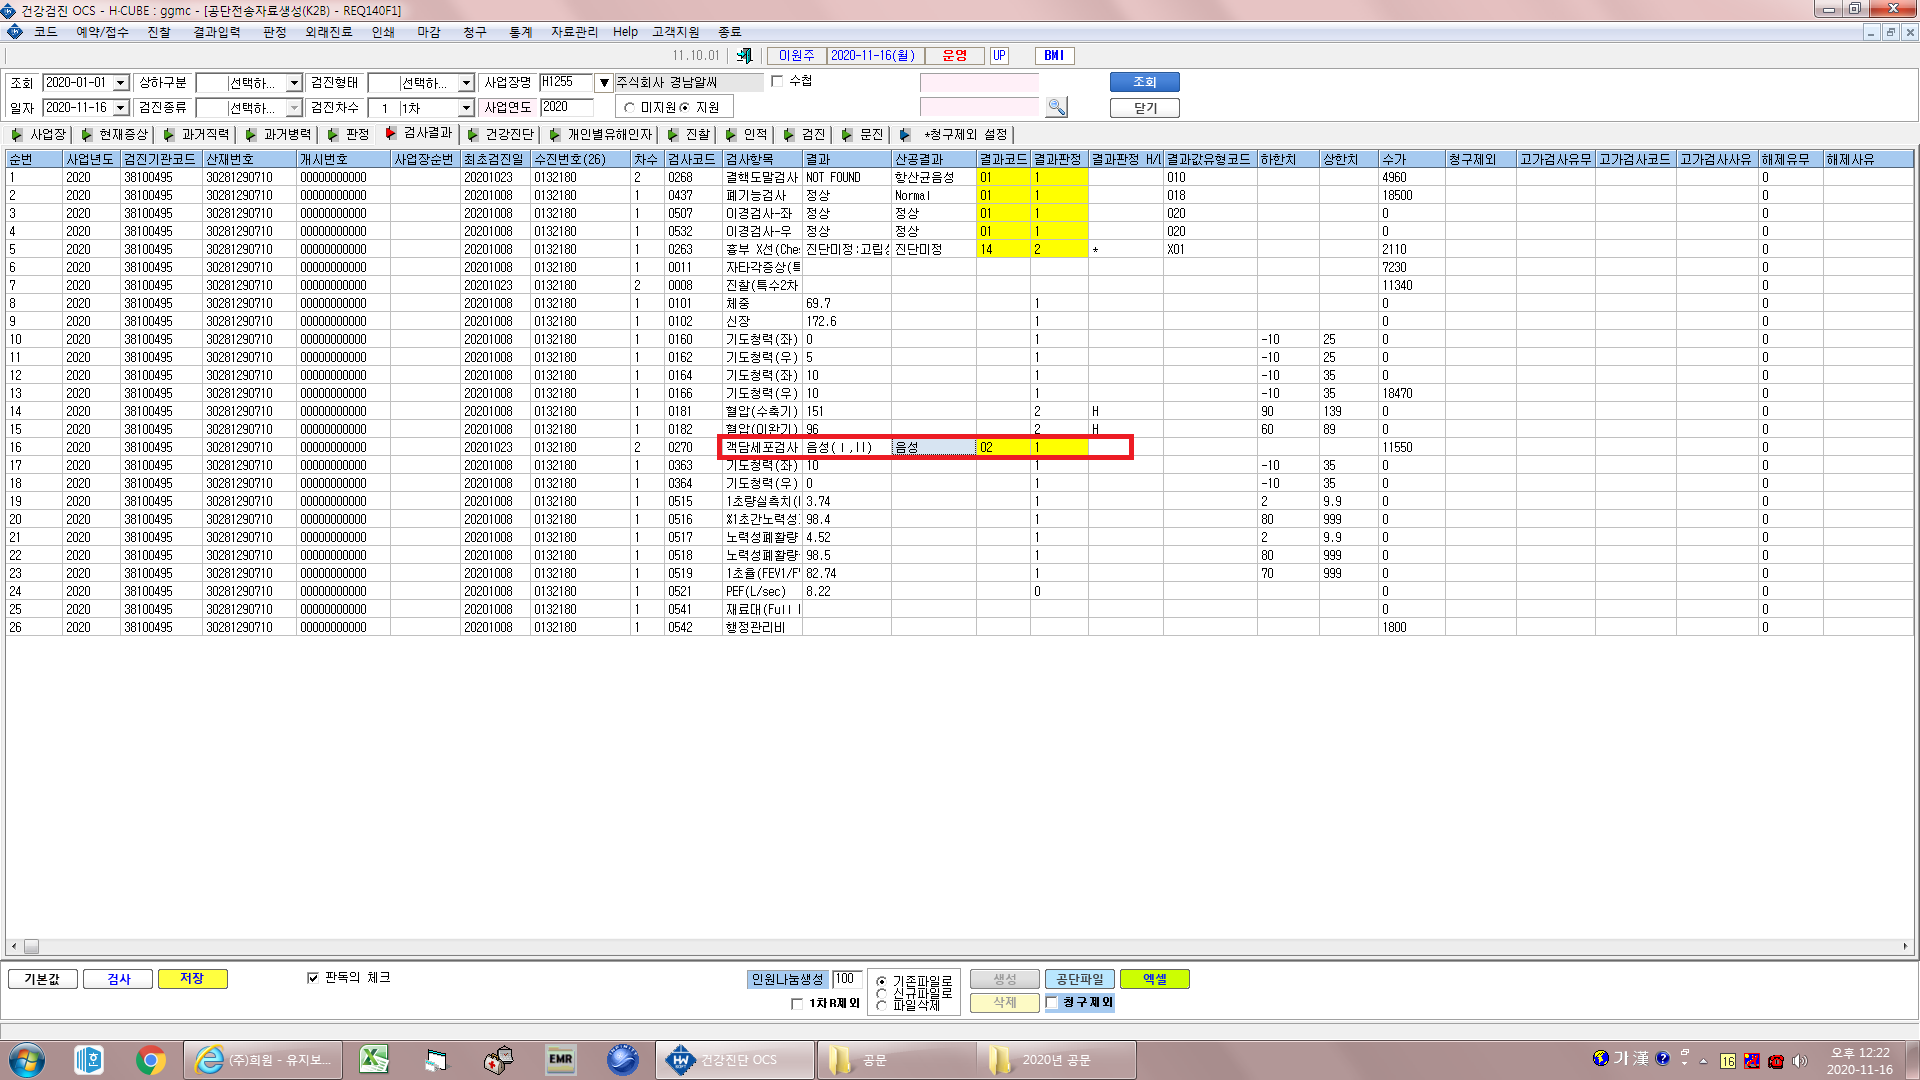Click the exit door icon in top toolbar
1920x1080 pixels.
click(x=744, y=56)
